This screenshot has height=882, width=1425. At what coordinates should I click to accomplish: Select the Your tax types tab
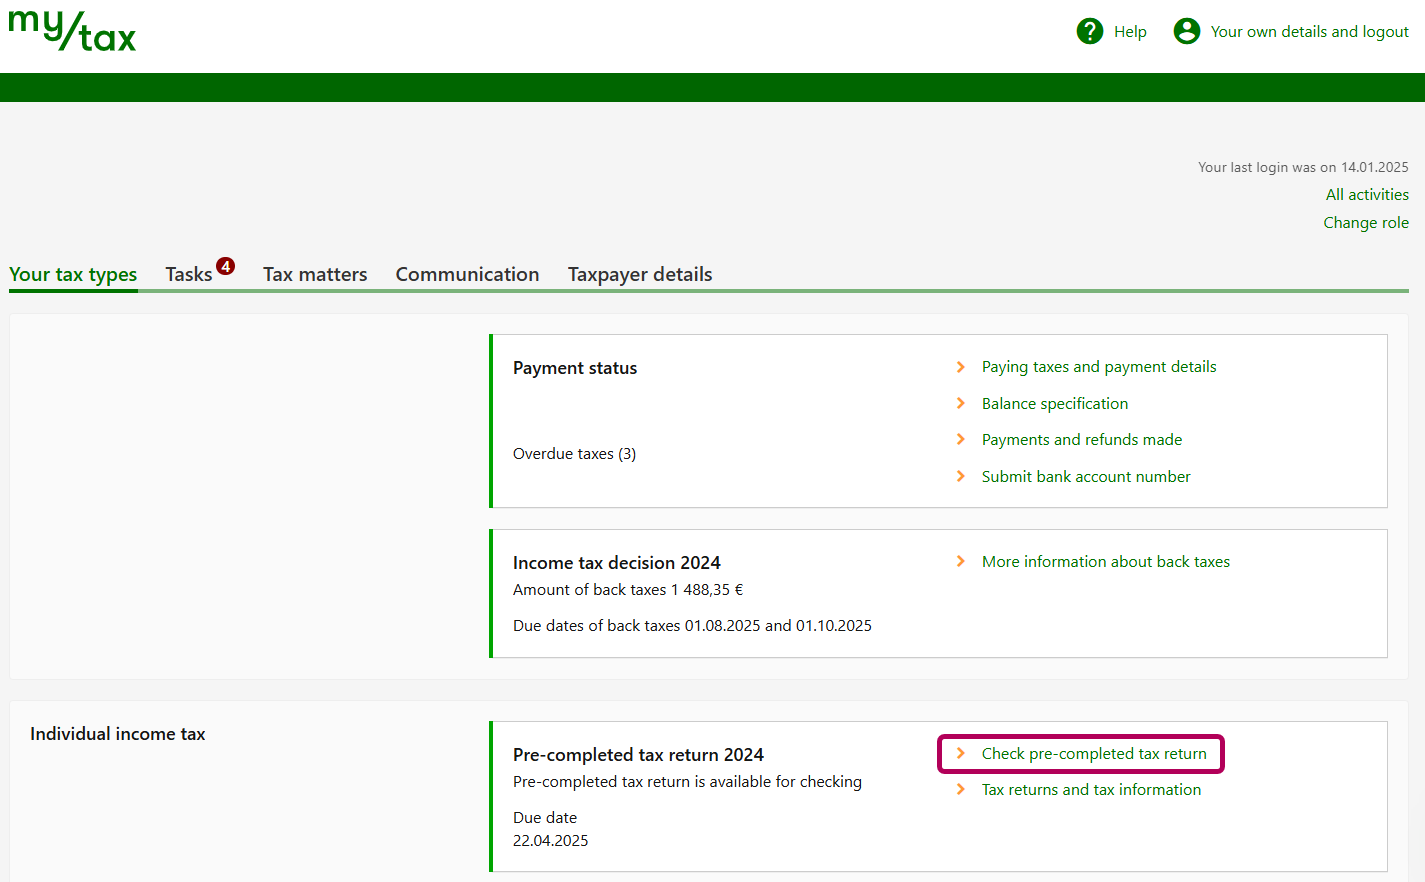point(73,274)
